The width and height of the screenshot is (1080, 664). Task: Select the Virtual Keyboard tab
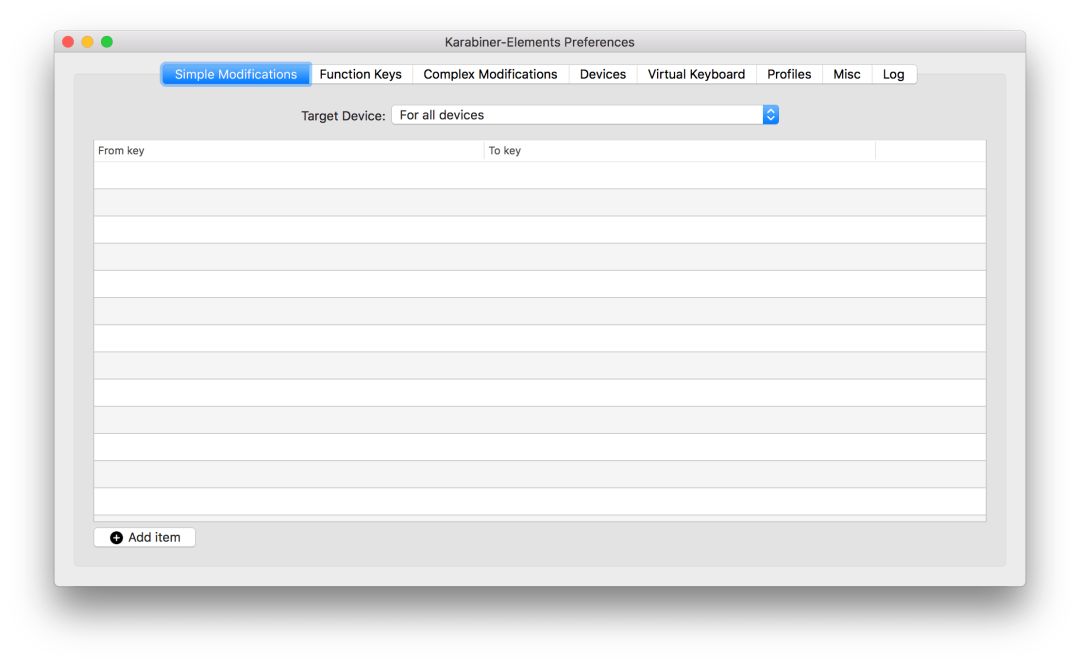(696, 74)
